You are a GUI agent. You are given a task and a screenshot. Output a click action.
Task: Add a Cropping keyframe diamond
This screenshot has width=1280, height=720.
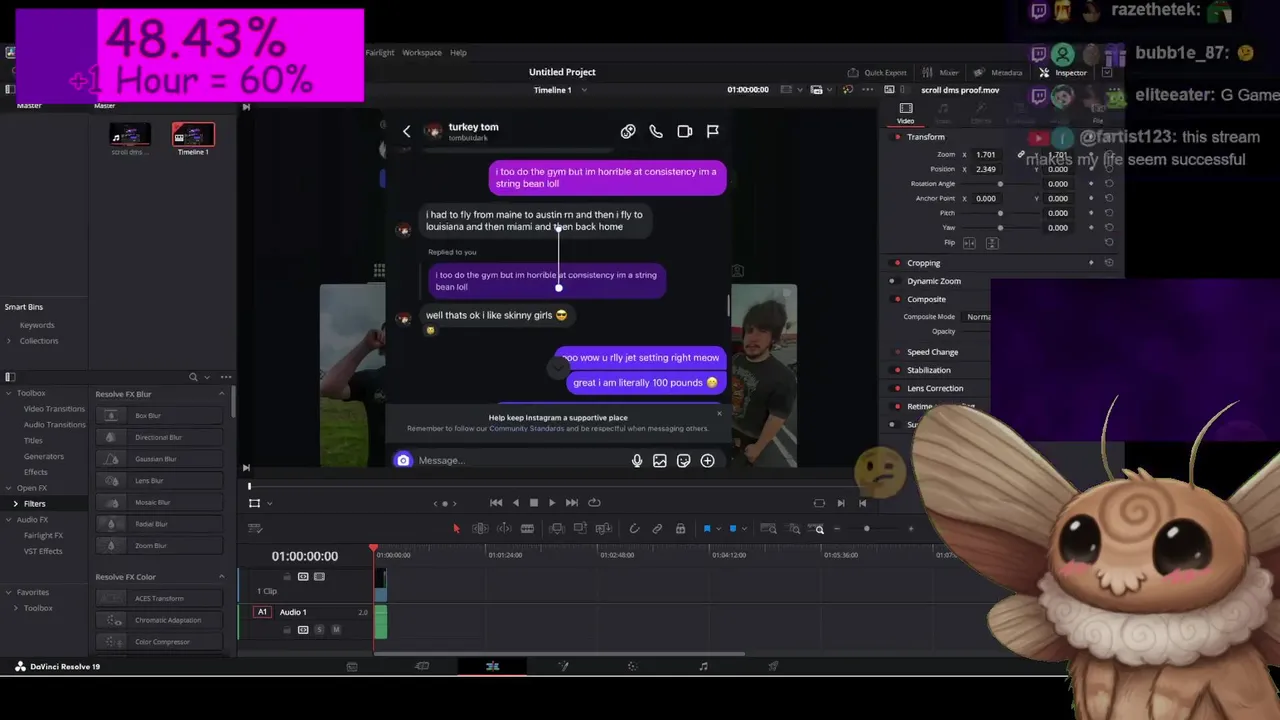[x=1091, y=263]
